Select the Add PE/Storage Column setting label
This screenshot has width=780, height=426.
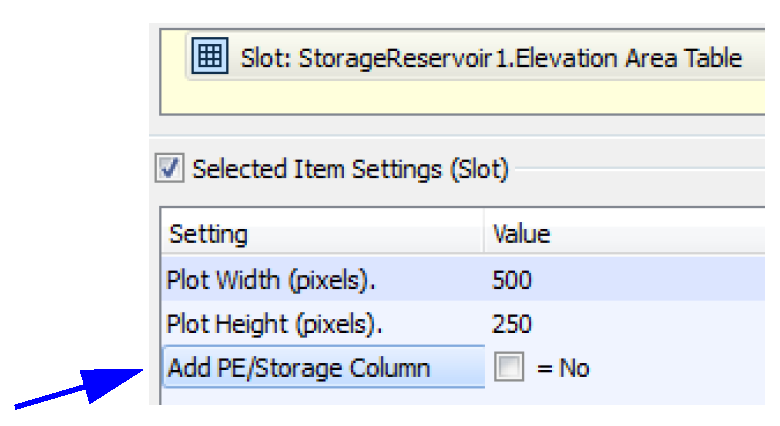click(x=299, y=368)
